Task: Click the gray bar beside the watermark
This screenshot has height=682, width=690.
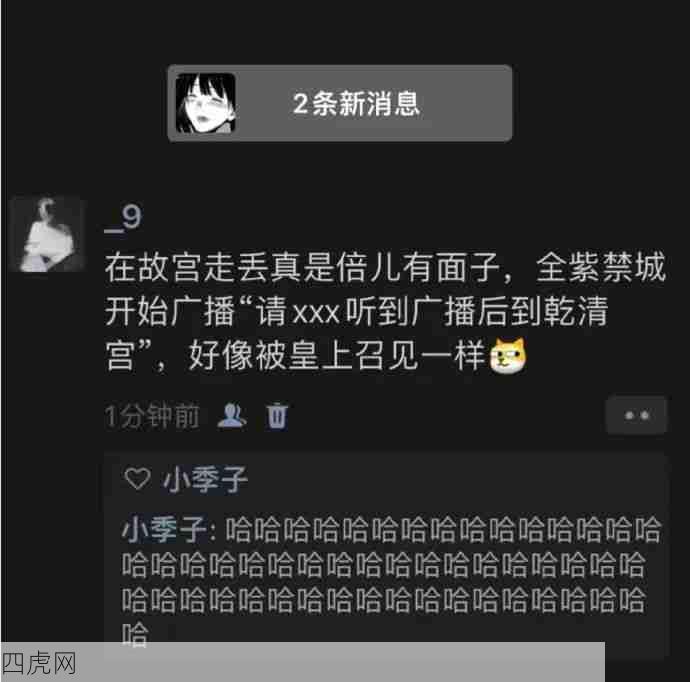Action: coord(341,662)
